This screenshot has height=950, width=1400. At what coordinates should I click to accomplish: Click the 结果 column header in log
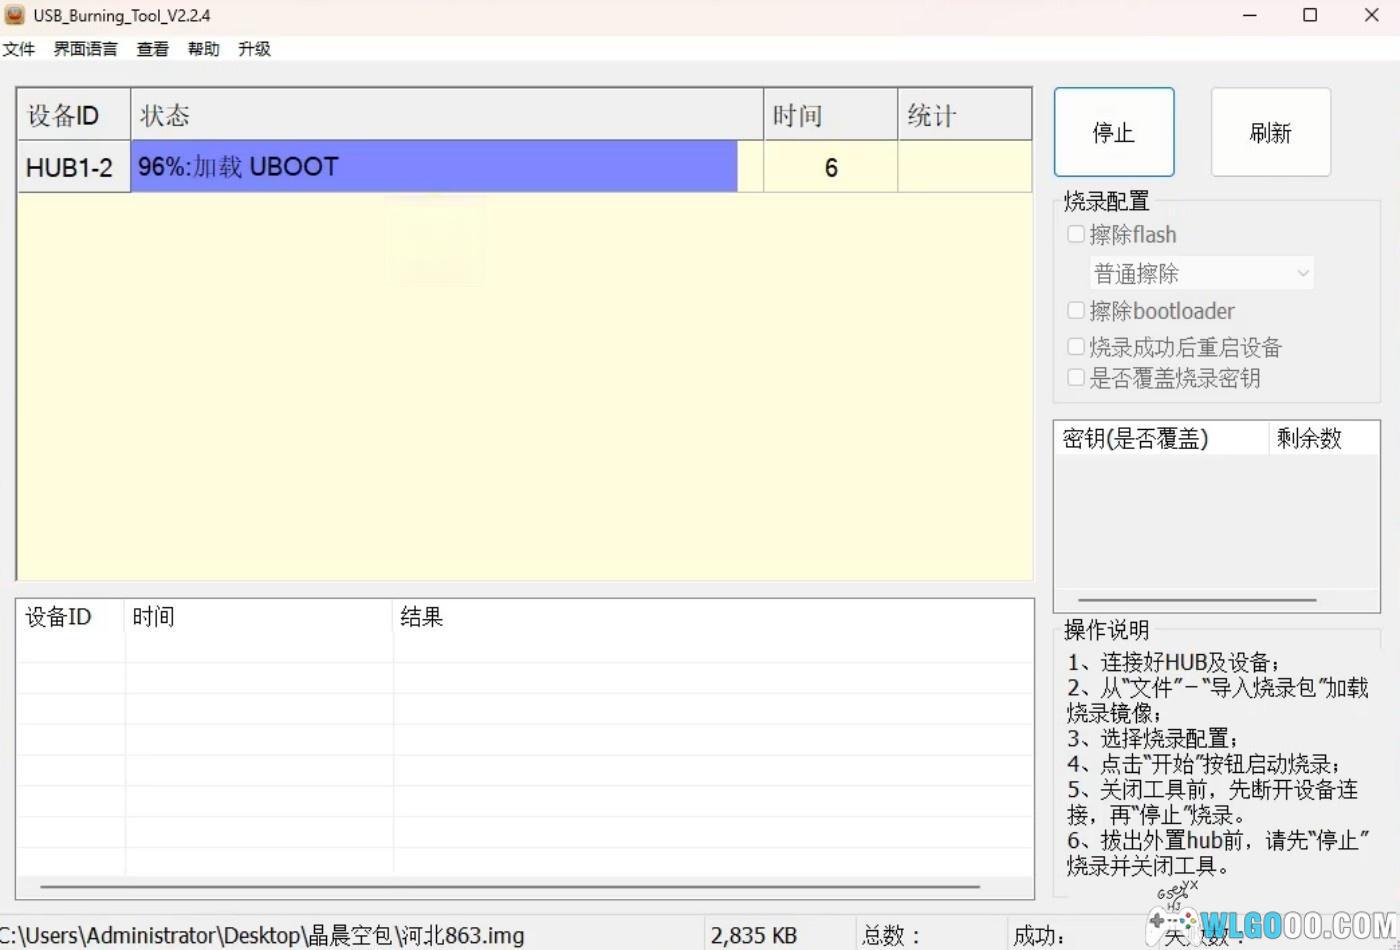click(421, 617)
